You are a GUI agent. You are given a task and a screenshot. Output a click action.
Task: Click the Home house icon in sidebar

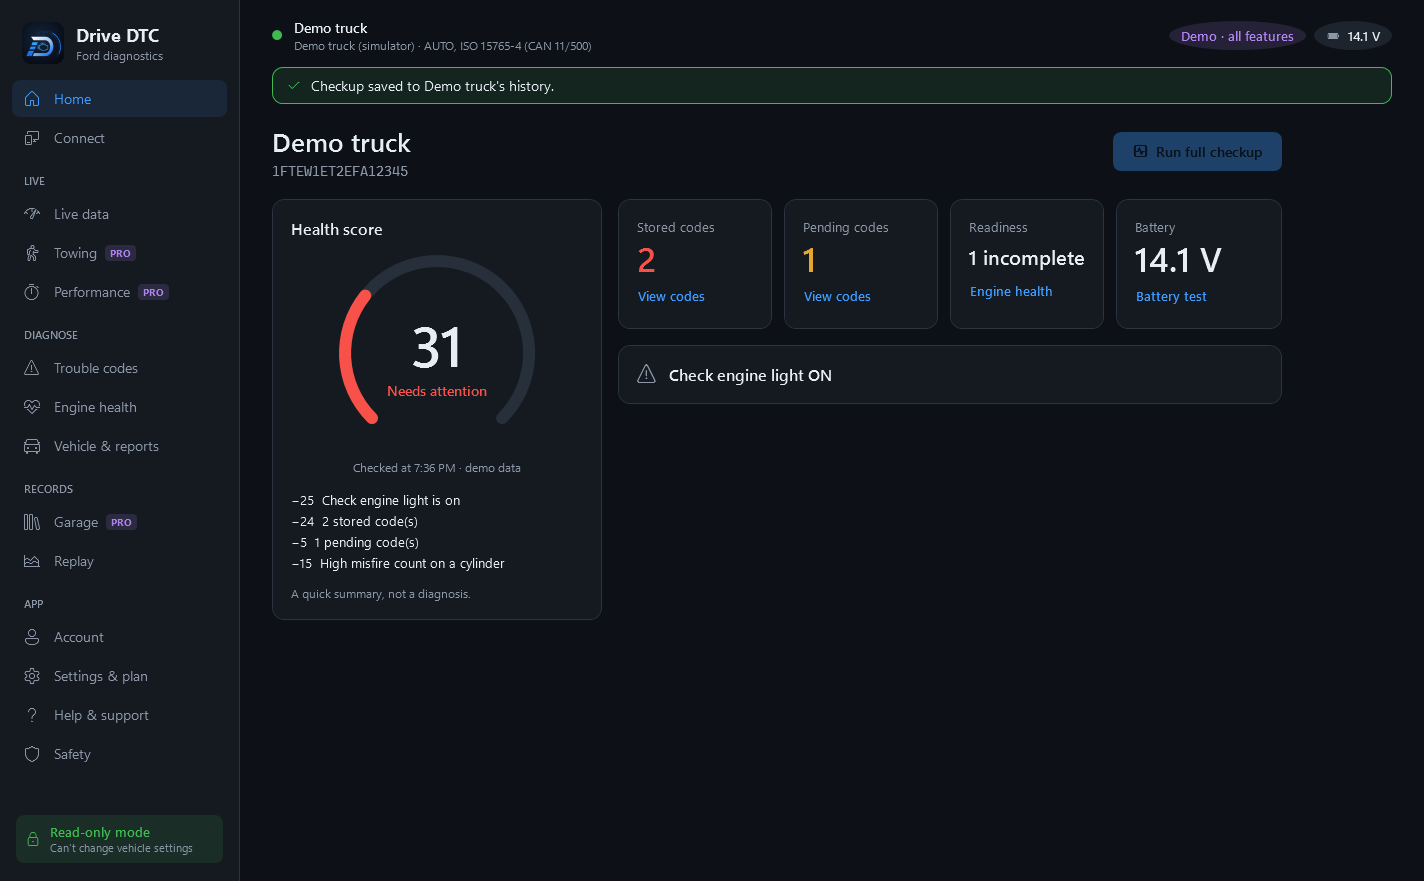(32, 99)
